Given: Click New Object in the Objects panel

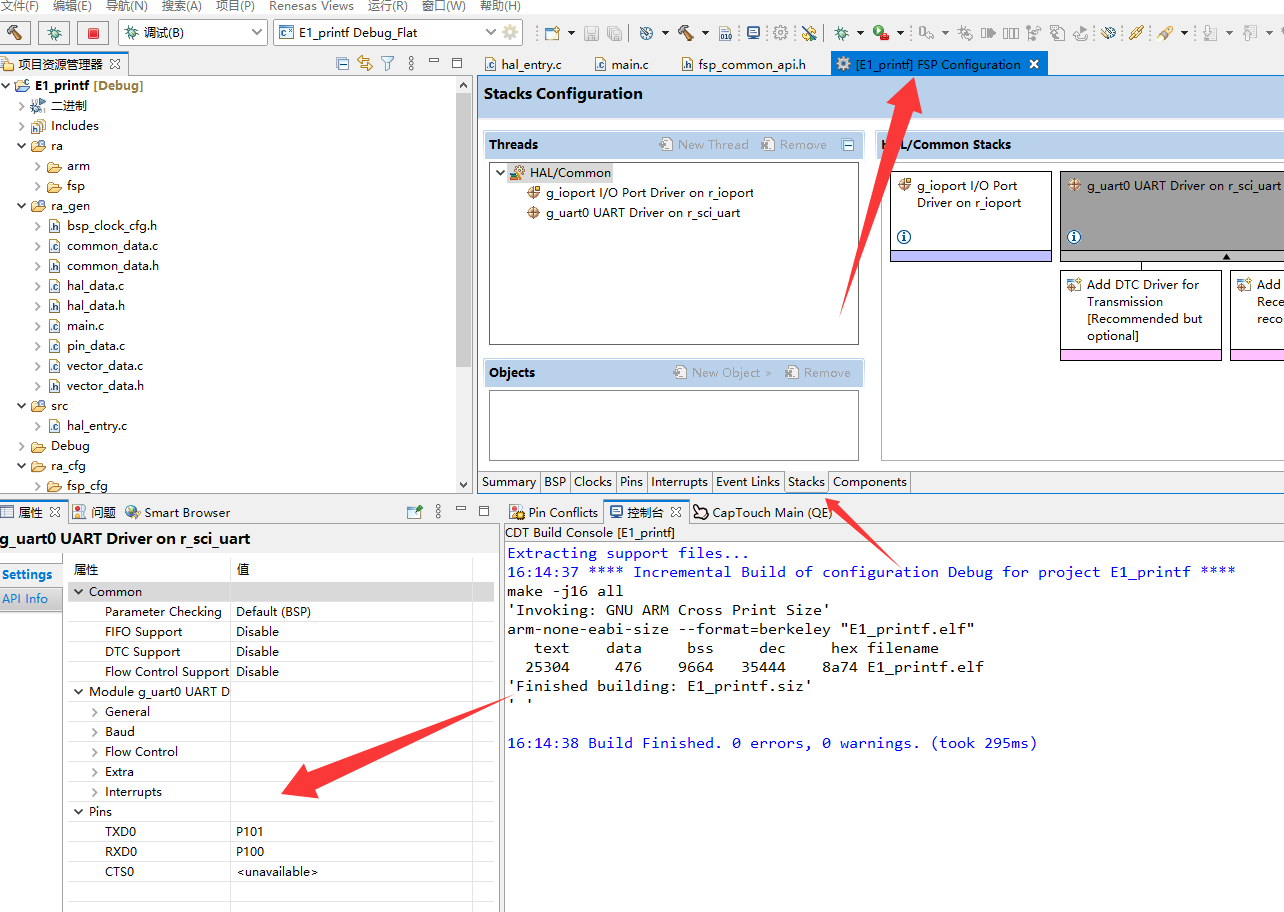Looking at the screenshot, I should [723, 373].
